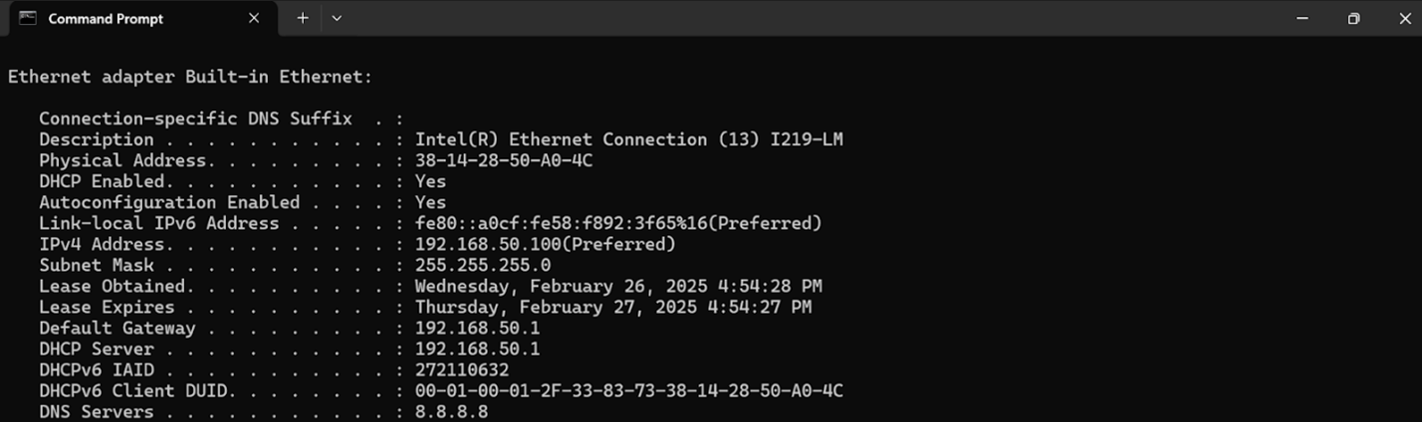Expand the new tab profile dropdown chevron
The image size is (1422, 422).
(337, 18)
